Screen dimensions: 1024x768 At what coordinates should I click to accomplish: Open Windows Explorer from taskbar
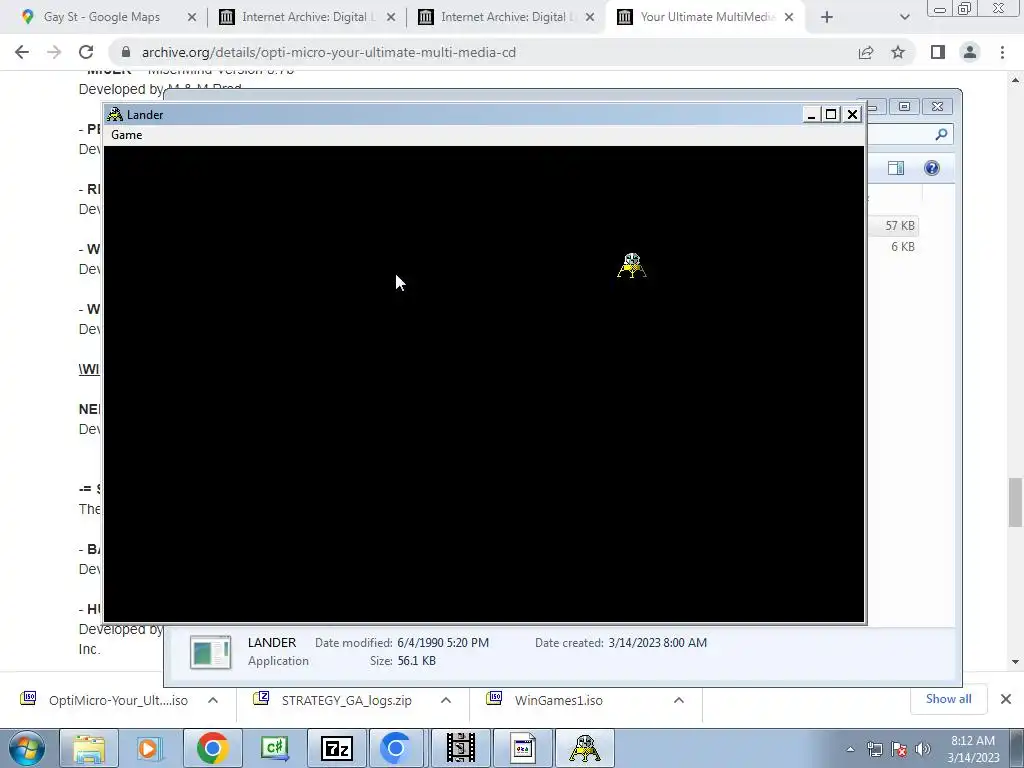point(89,748)
